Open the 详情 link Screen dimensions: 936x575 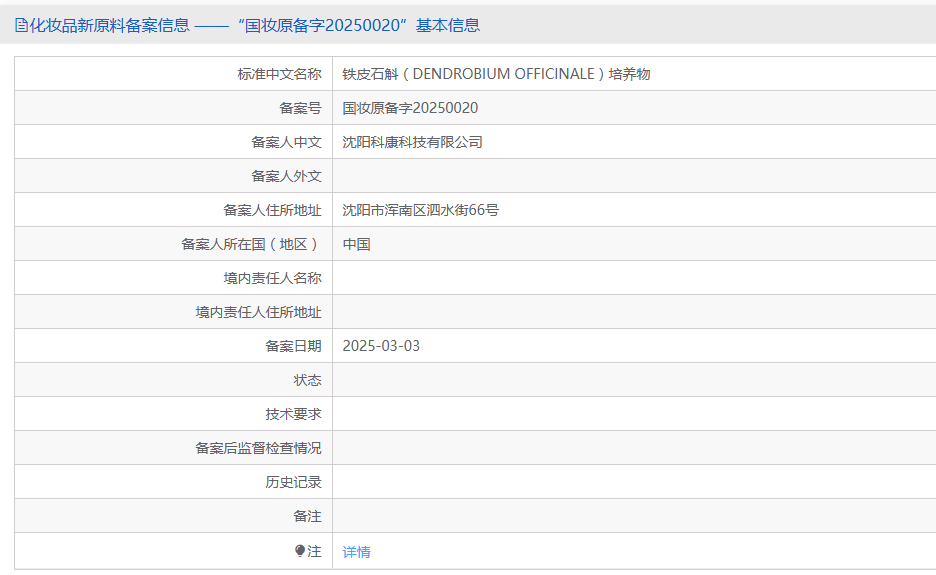(356, 552)
